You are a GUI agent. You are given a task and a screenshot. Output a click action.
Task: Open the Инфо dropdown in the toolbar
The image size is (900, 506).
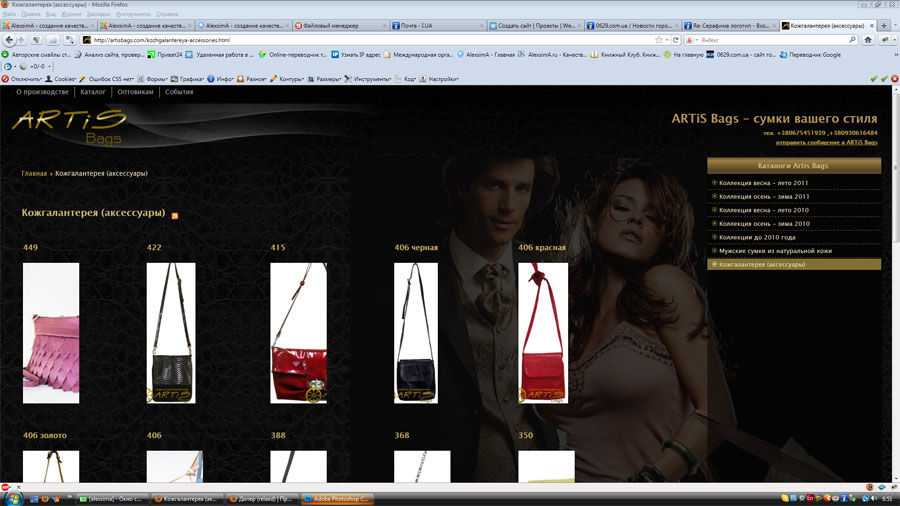(220, 79)
